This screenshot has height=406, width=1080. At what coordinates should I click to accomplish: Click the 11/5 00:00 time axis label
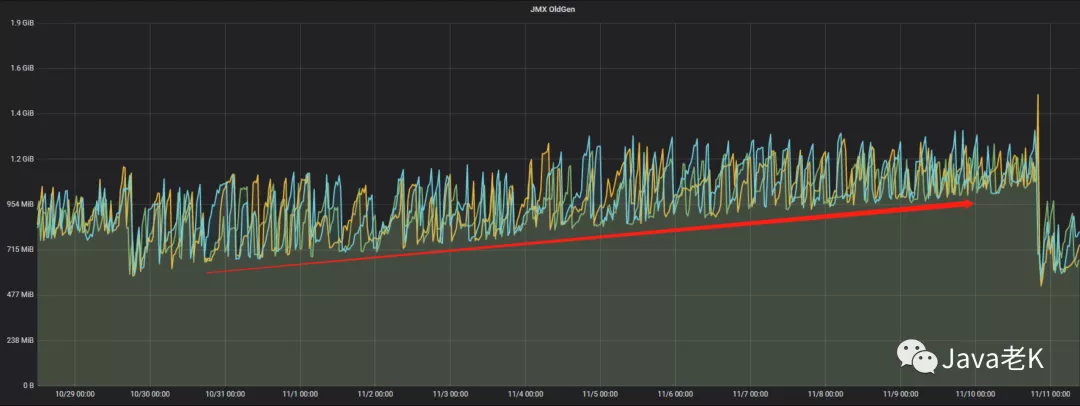coord(599,395)
